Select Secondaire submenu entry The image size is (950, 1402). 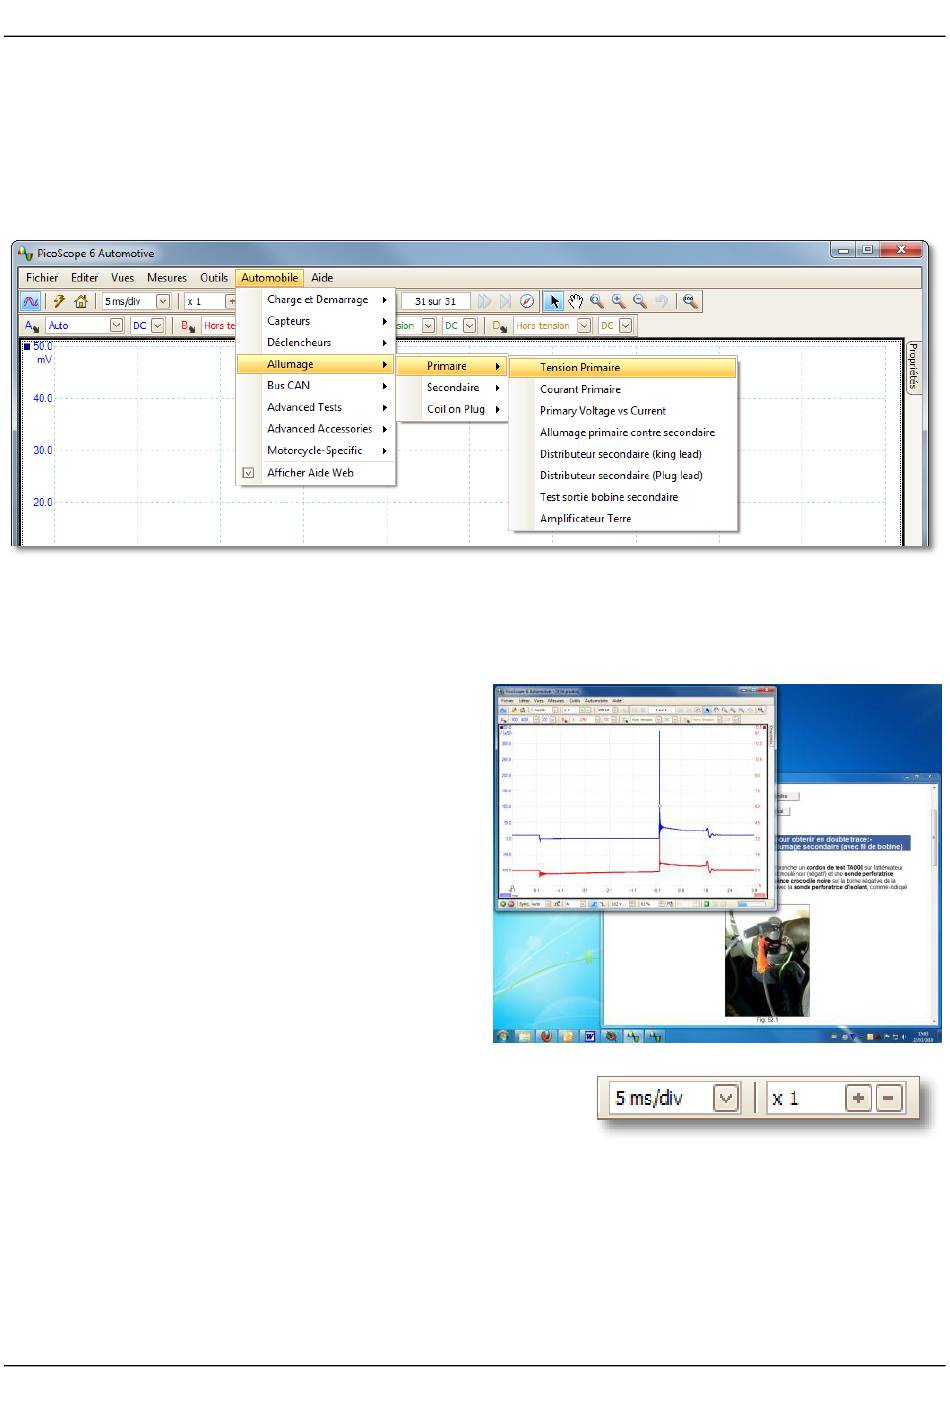coord(452,387)
